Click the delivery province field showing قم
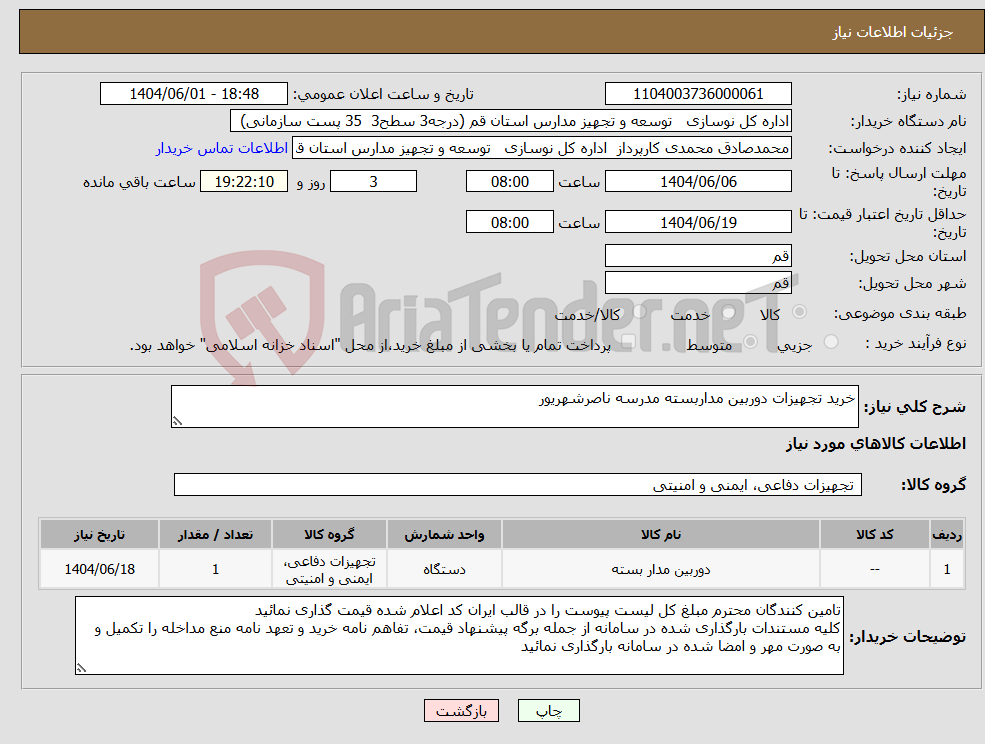 pyautogui.click(x=698, y=255)
